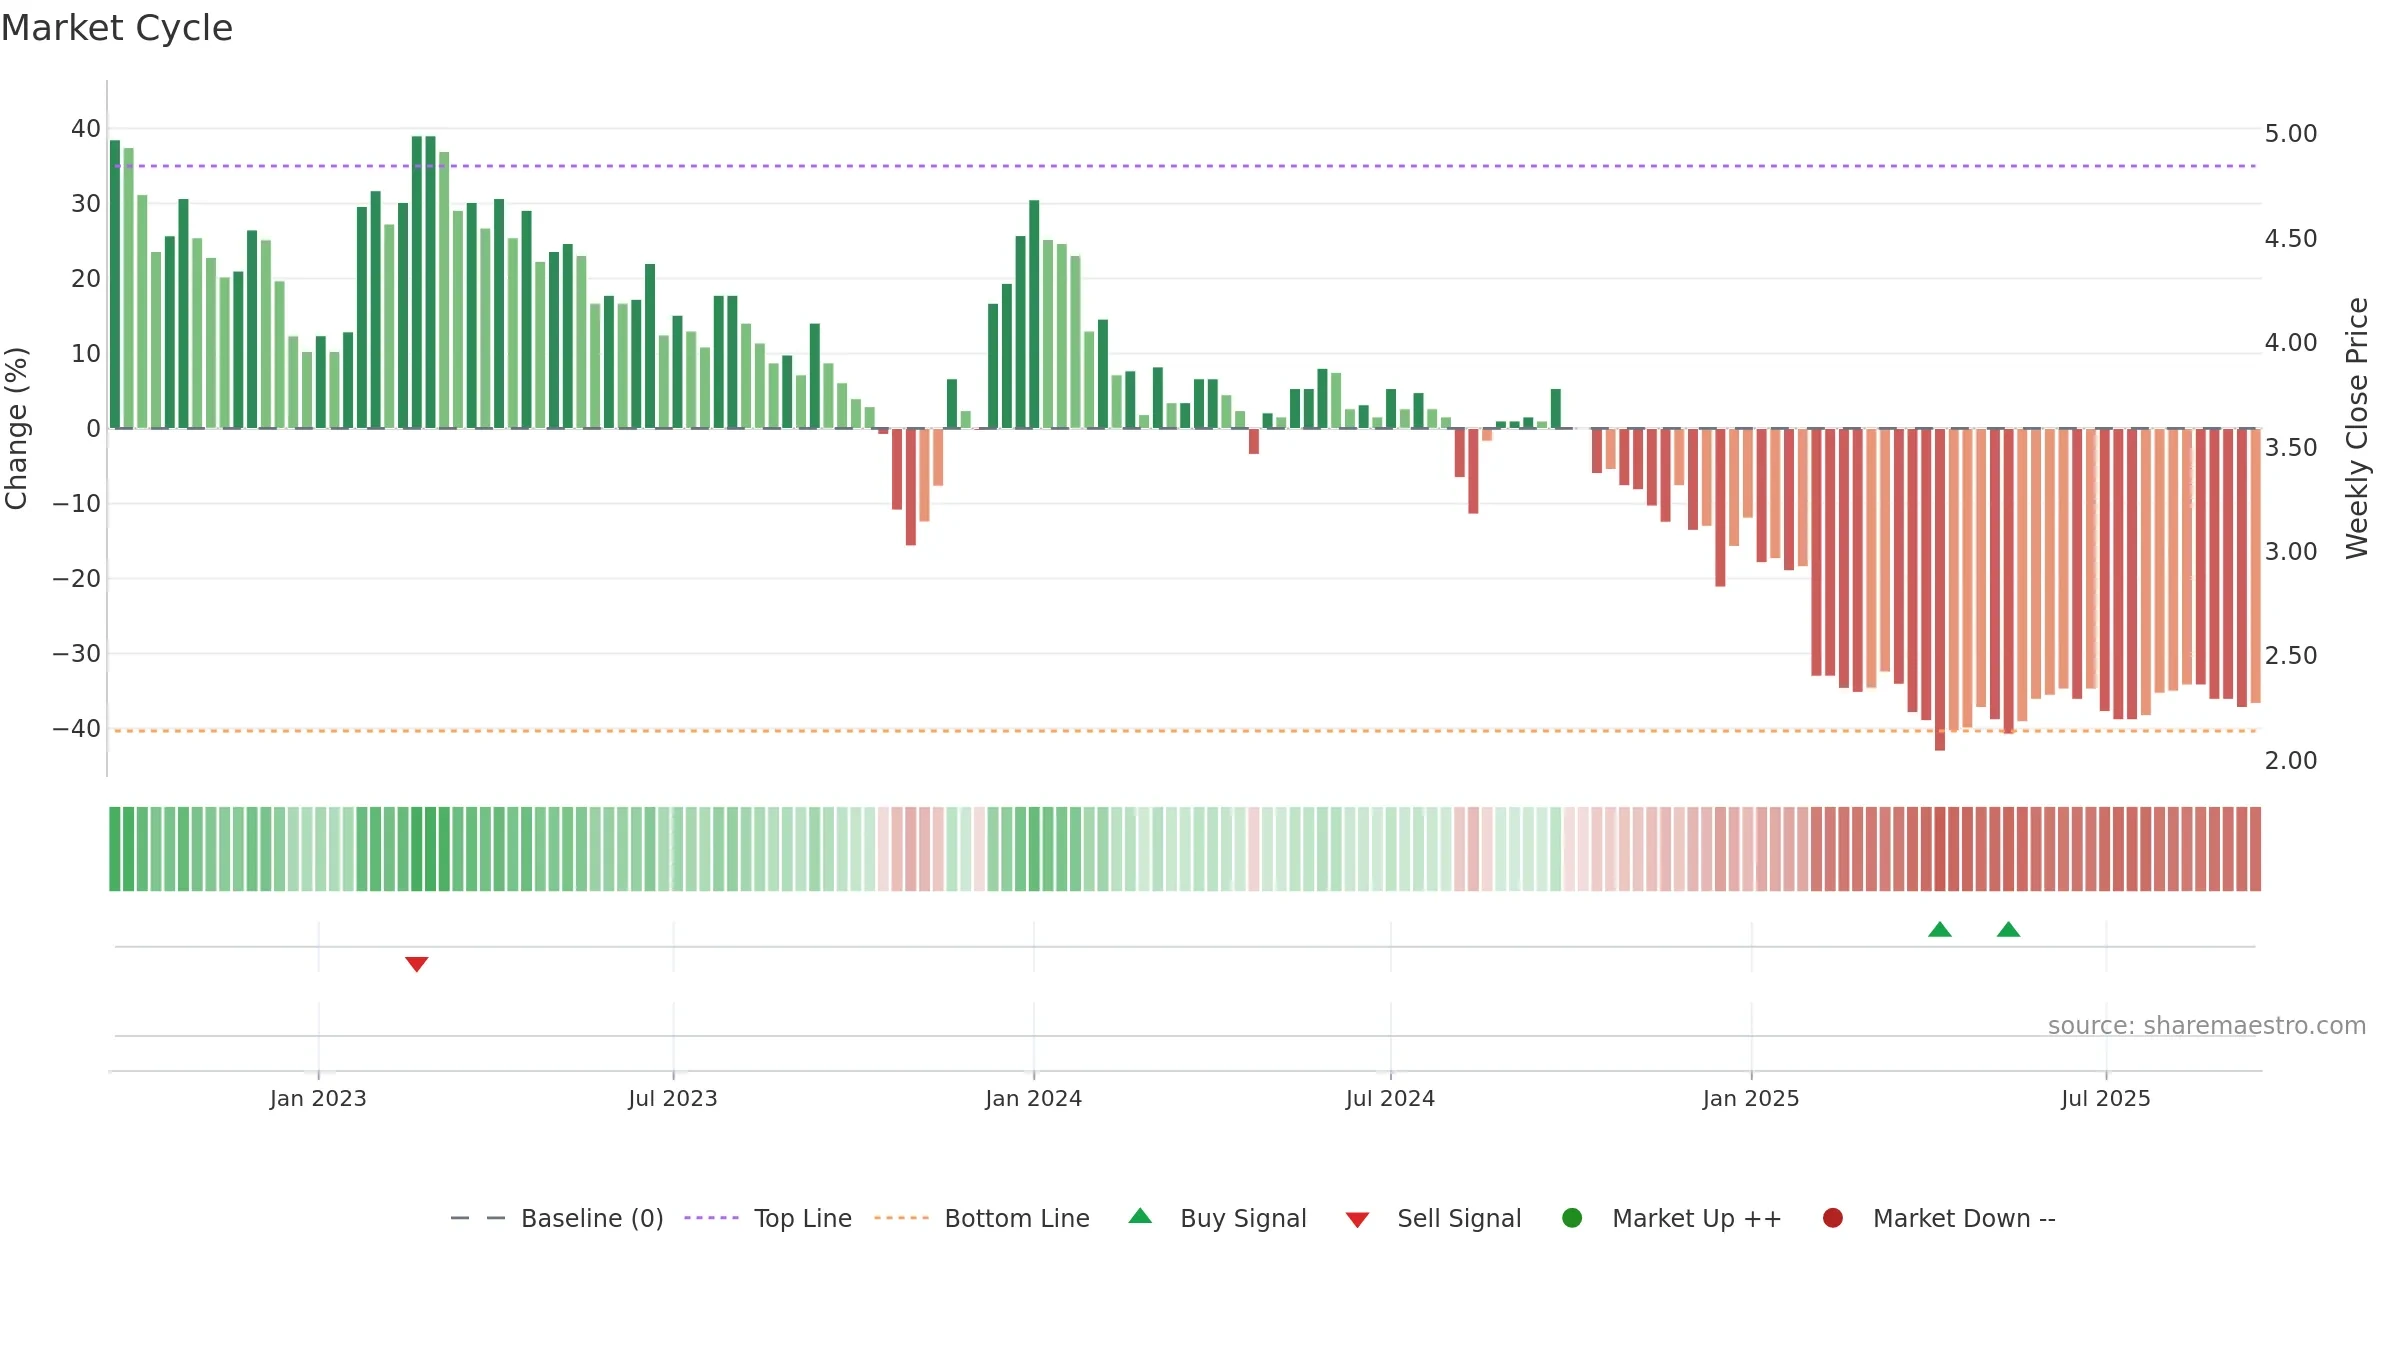2400x1350 pixels.
Task: Toggle the Market Down -- legend label
Action: pos(1964,1219)
